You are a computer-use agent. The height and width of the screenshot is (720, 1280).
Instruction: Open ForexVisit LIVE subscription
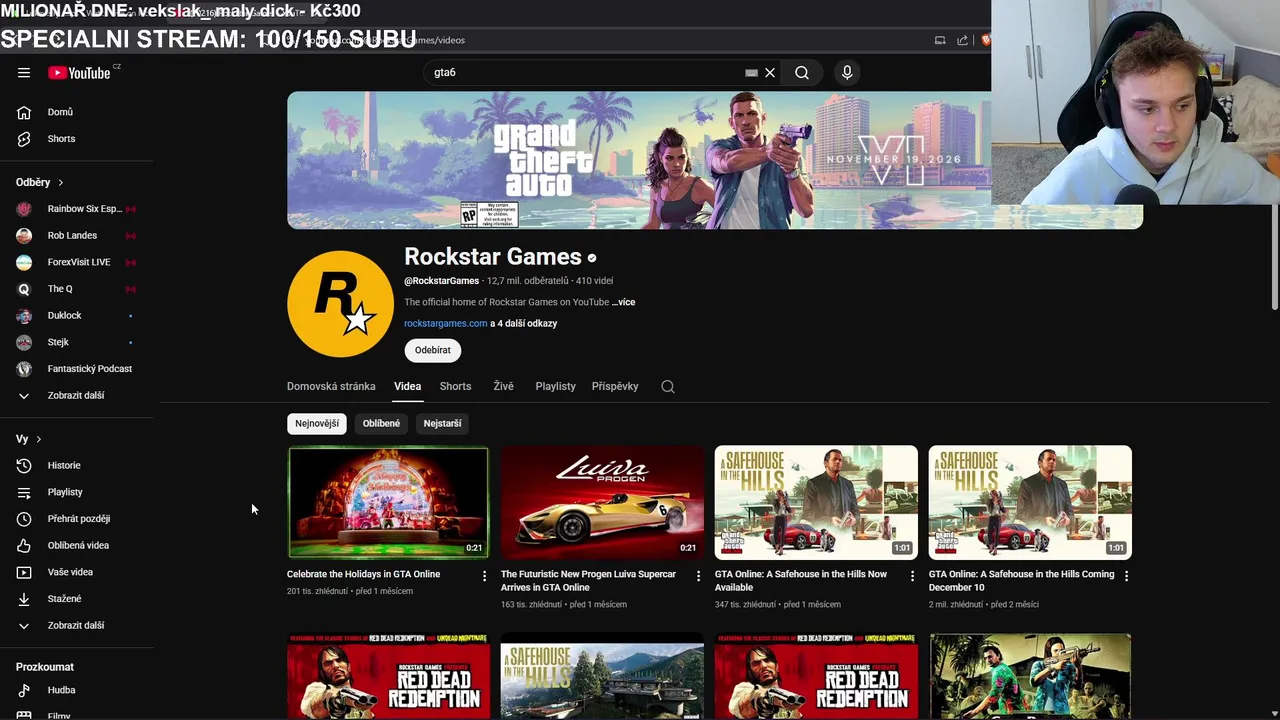[x=77, y=262]
